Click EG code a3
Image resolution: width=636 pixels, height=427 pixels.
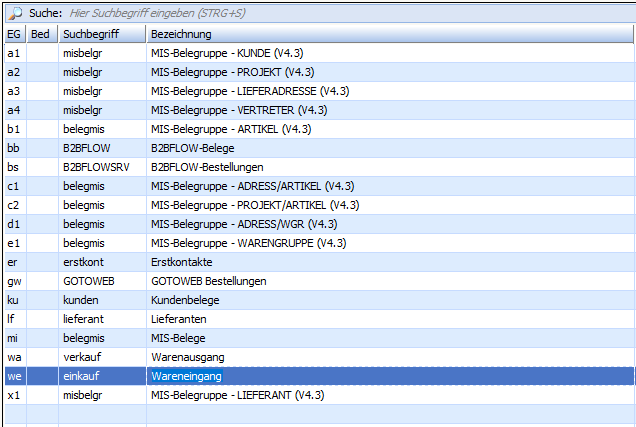click(13, 91)
